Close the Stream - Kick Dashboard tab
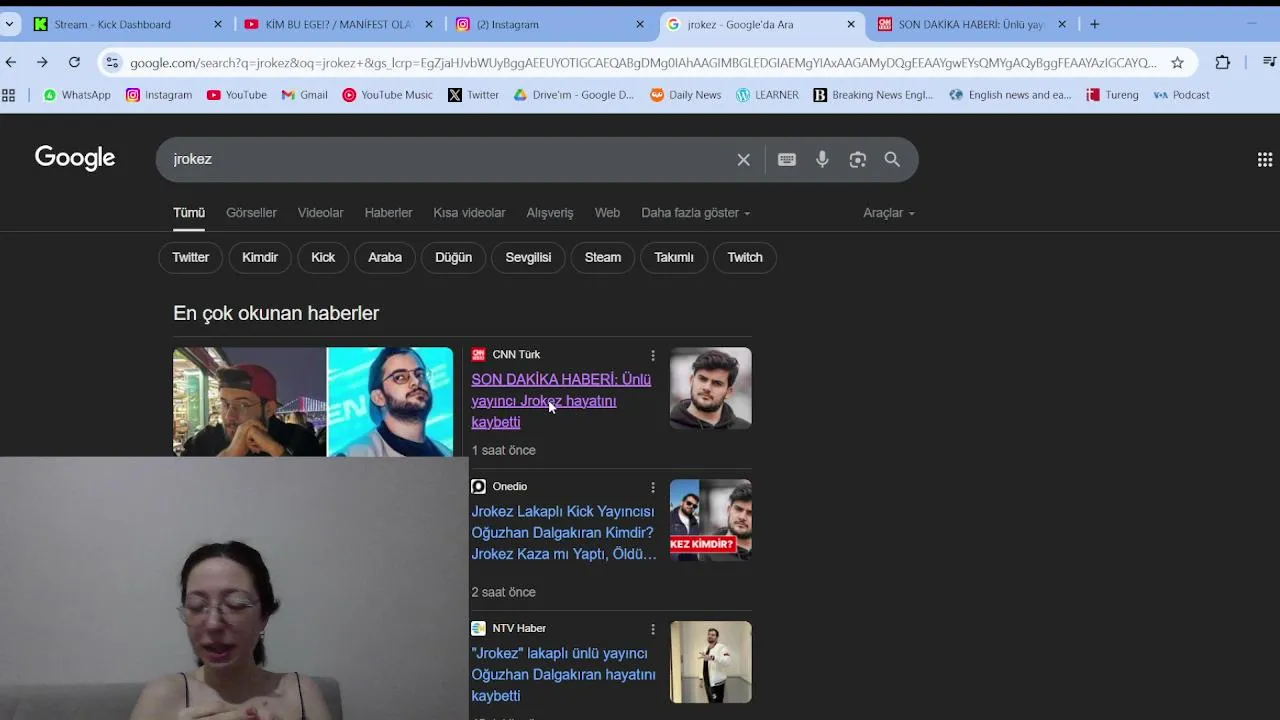The width and height of the screenshot is (1280, 720). pos(218,24)
